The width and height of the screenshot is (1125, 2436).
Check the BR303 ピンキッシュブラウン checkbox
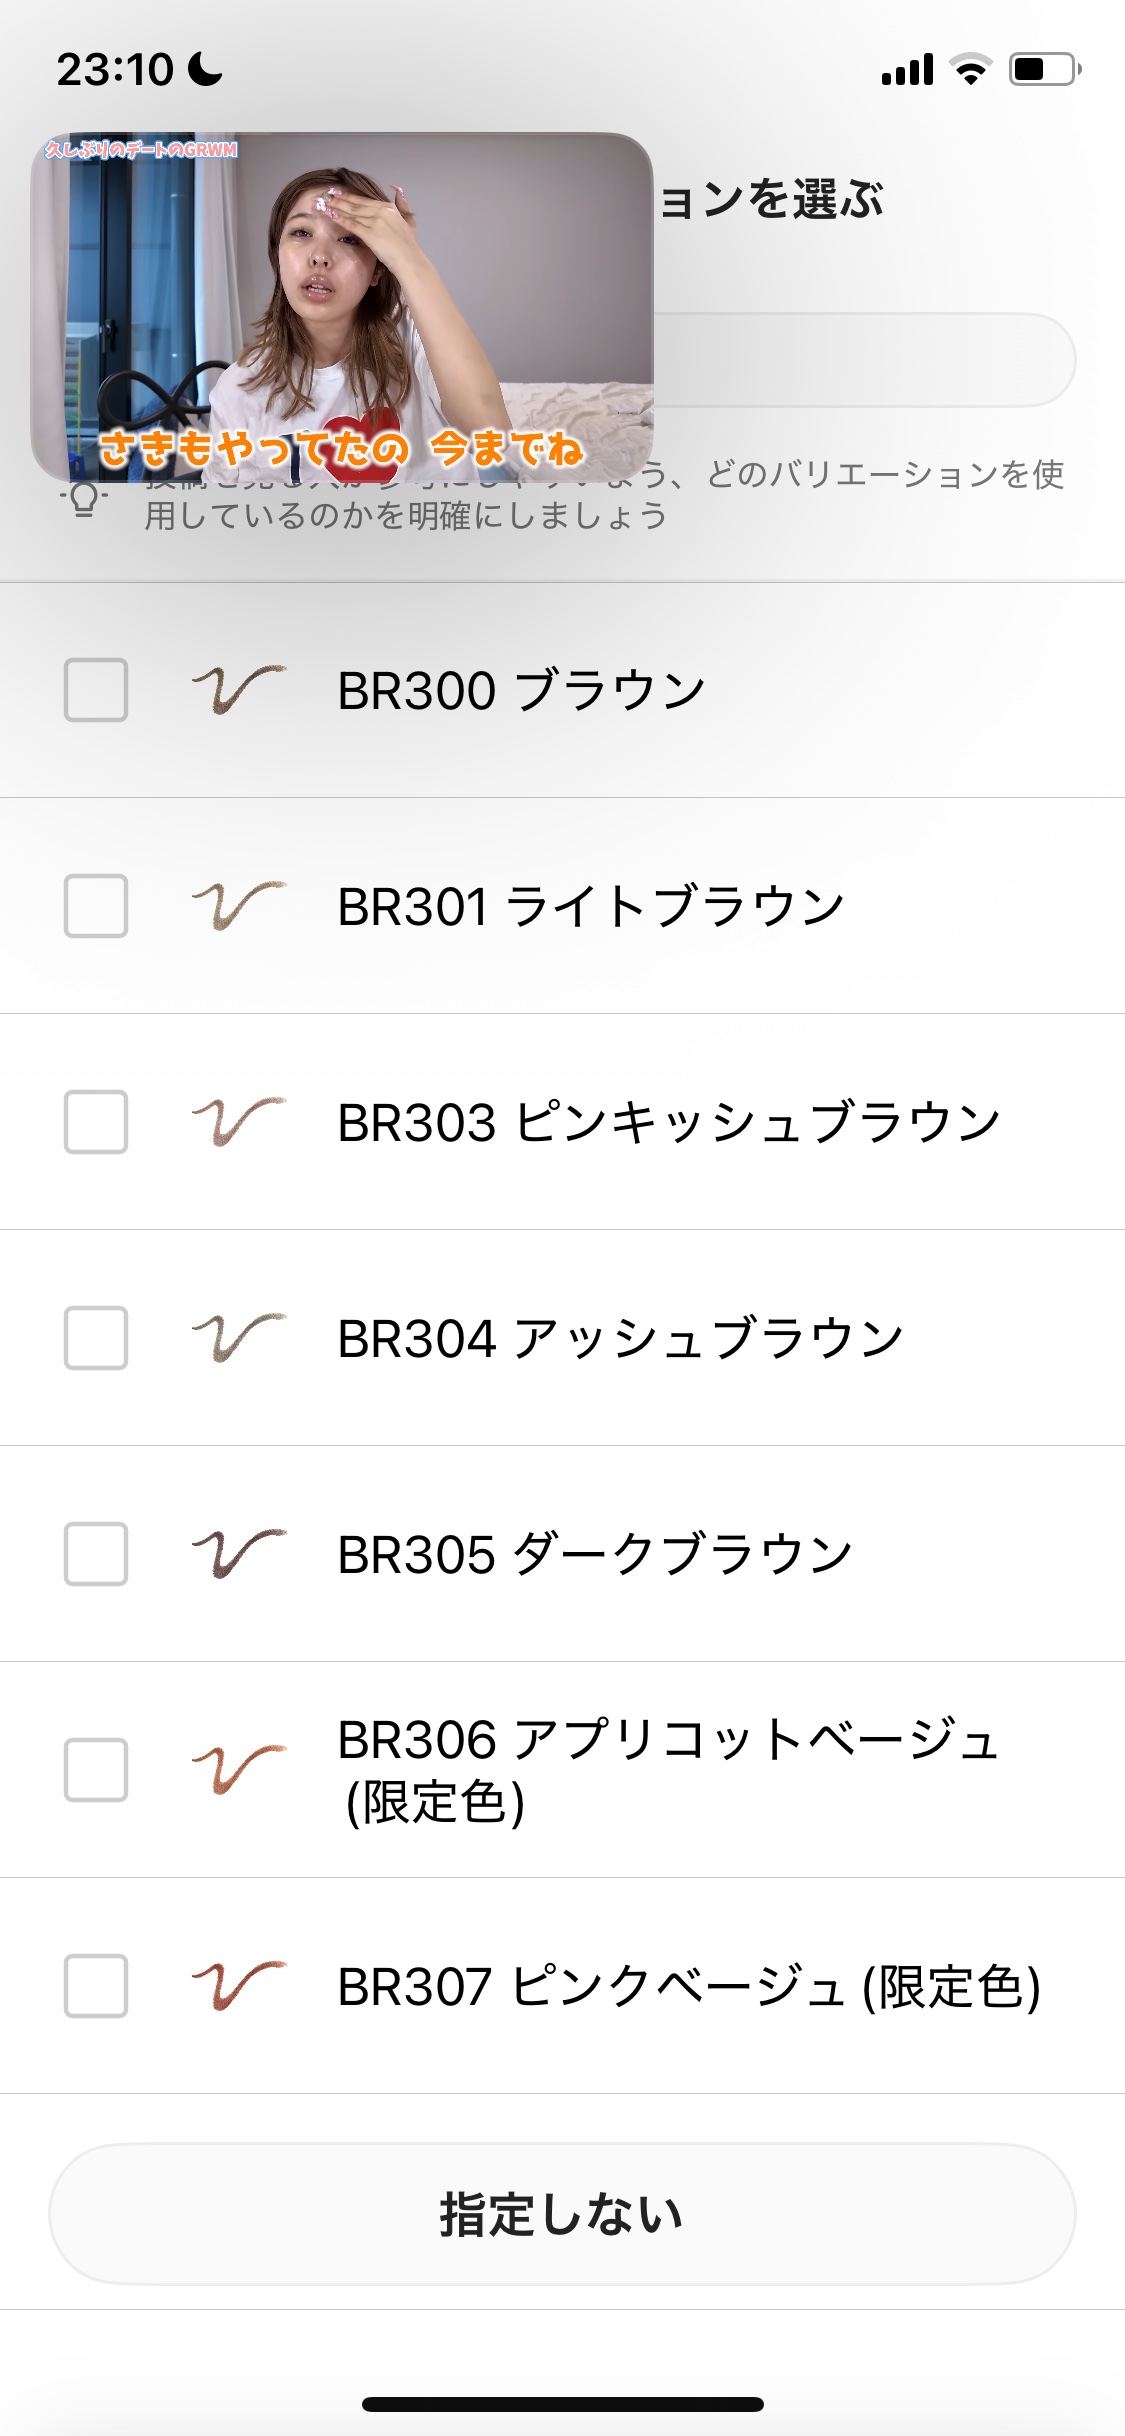pyautogui.click(x=96, y=1122)
